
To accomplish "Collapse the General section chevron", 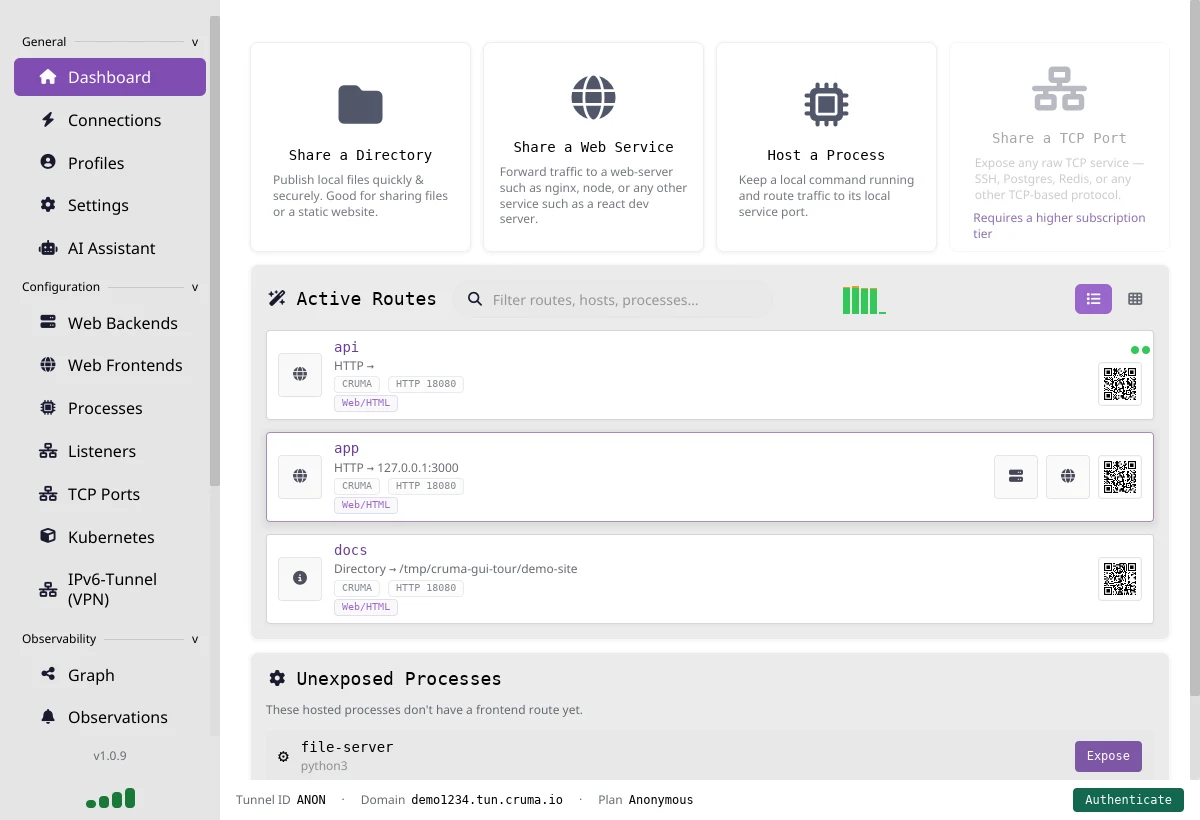I will point(195,42).
